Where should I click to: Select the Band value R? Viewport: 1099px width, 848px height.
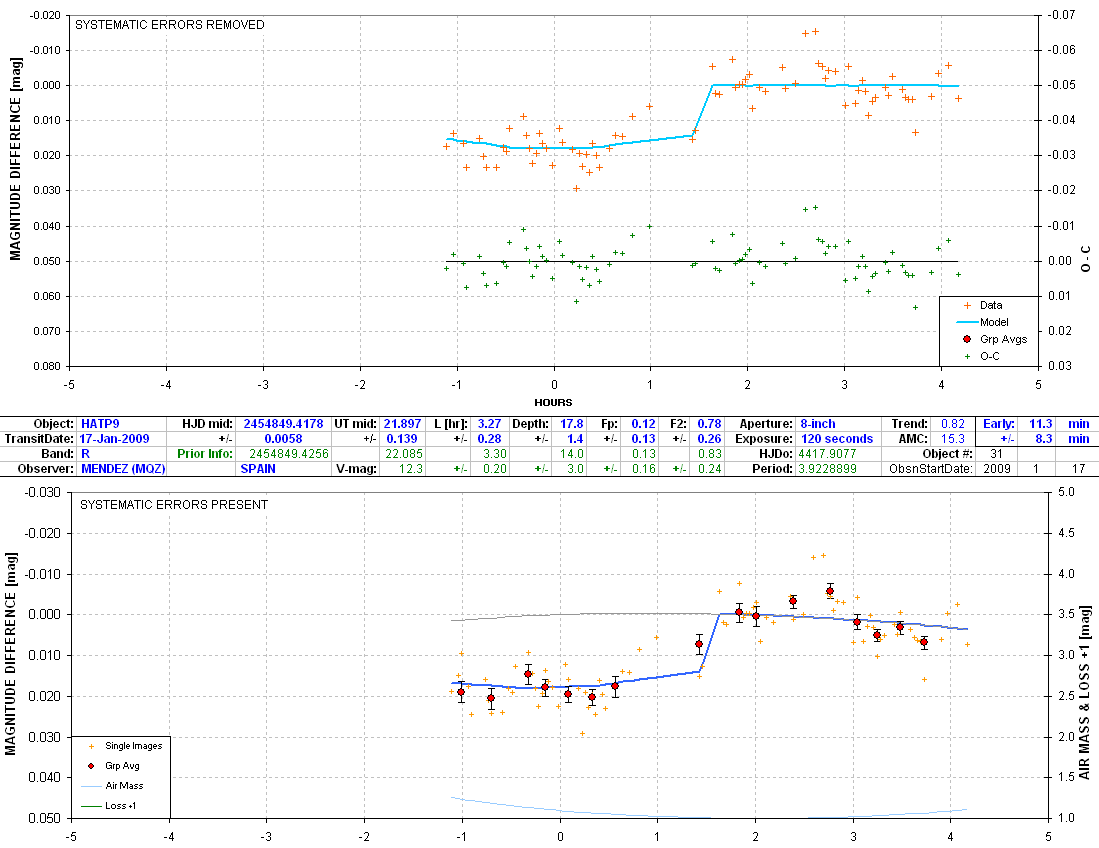click(x=86, y=453)
